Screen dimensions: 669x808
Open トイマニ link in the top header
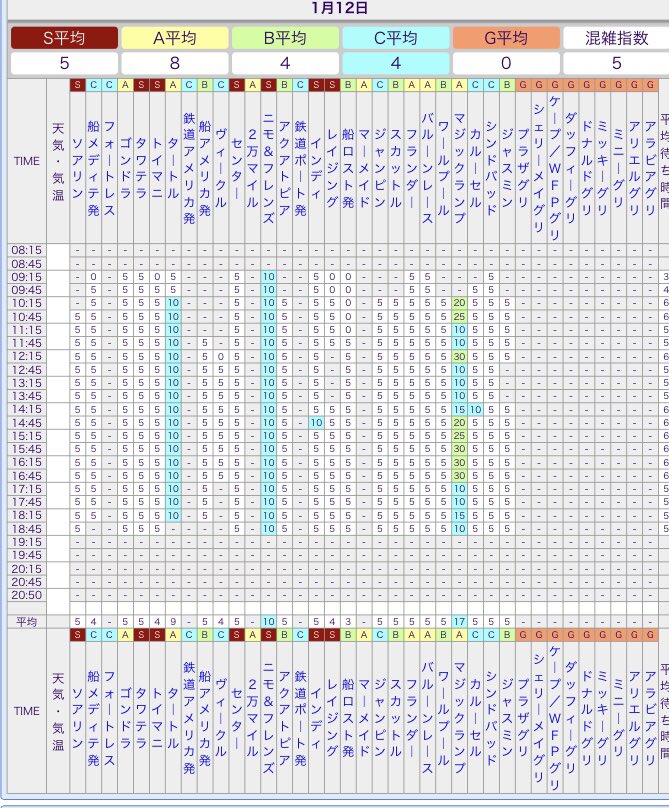(157, 169)
